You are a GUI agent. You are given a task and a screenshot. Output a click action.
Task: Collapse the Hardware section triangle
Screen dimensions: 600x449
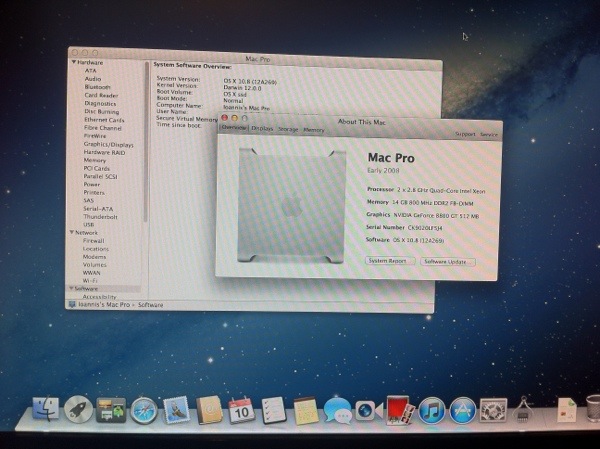73,62
